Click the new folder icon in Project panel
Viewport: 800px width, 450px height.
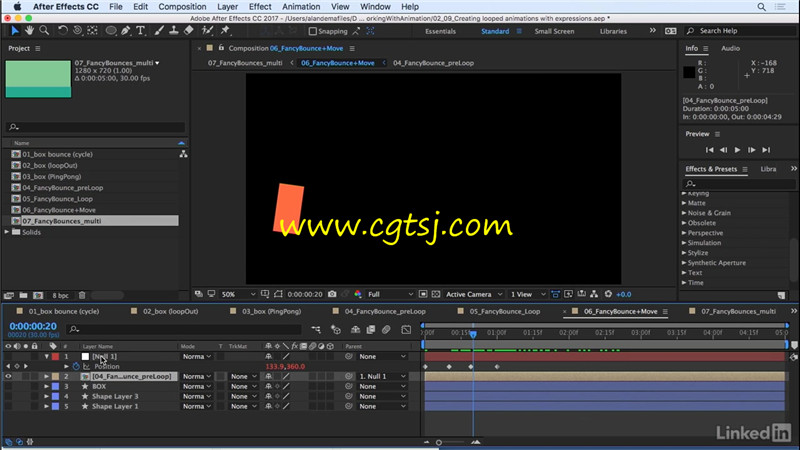pos(23,295)
